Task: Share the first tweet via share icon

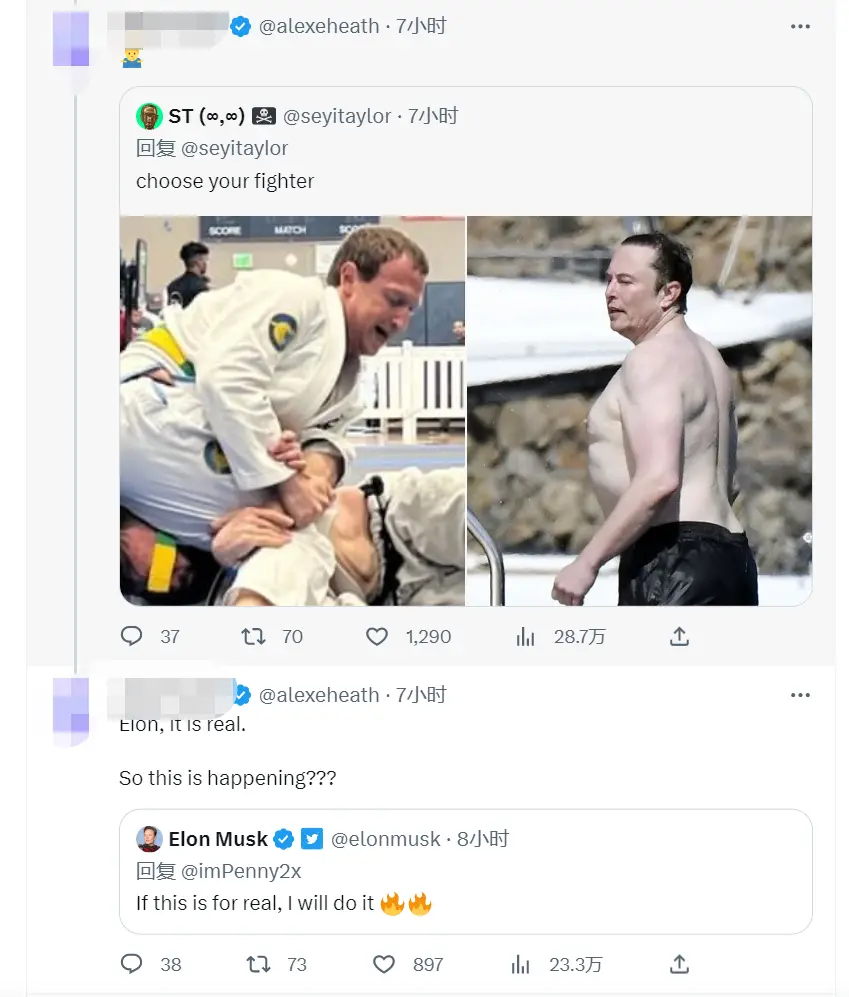Action: pos(679,636)
